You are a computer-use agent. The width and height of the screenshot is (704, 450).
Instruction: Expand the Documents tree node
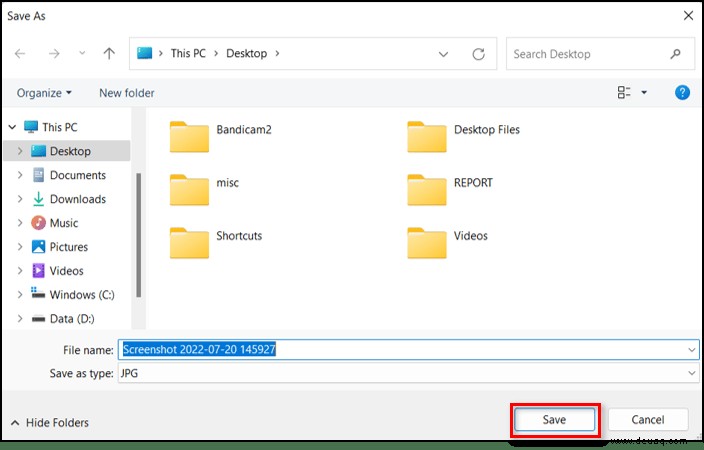point(20,175)
